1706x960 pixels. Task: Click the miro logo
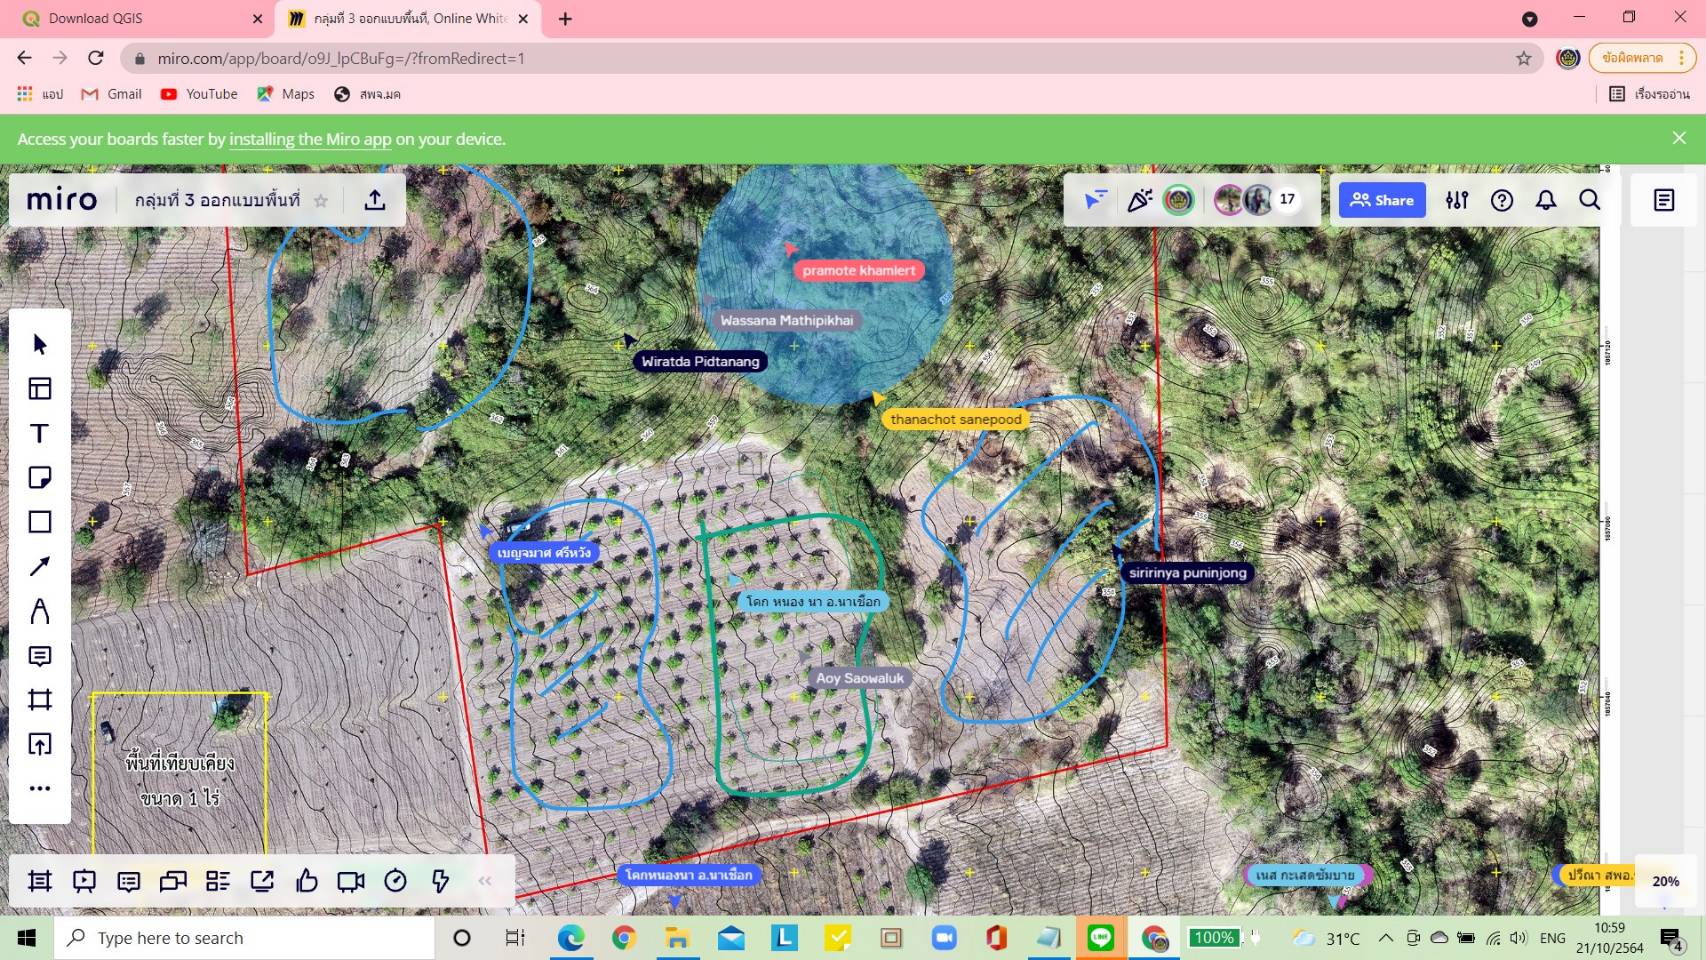point(62,200)
